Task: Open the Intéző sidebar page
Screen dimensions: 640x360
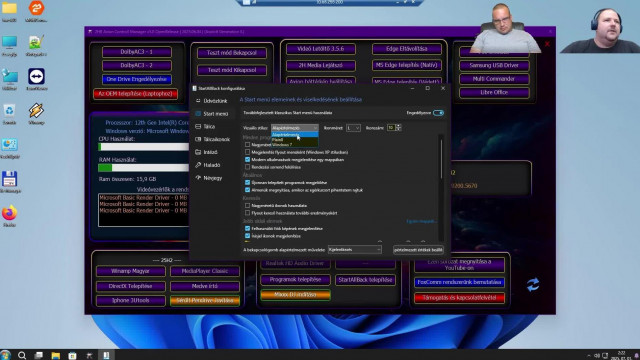Action: point(211,152)
